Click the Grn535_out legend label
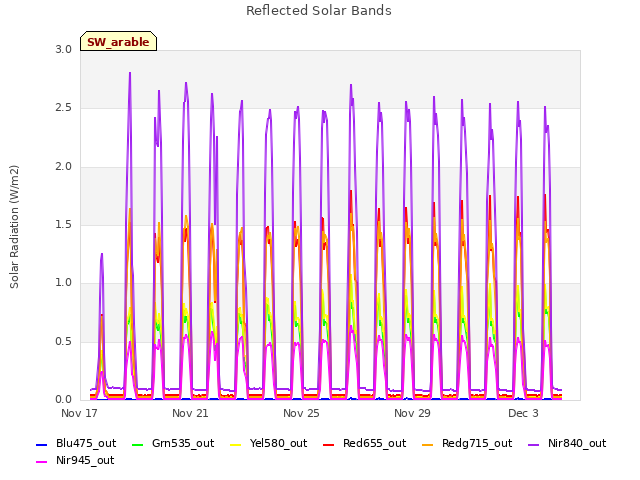Screen dimensions: 640x480 (183, 443)
